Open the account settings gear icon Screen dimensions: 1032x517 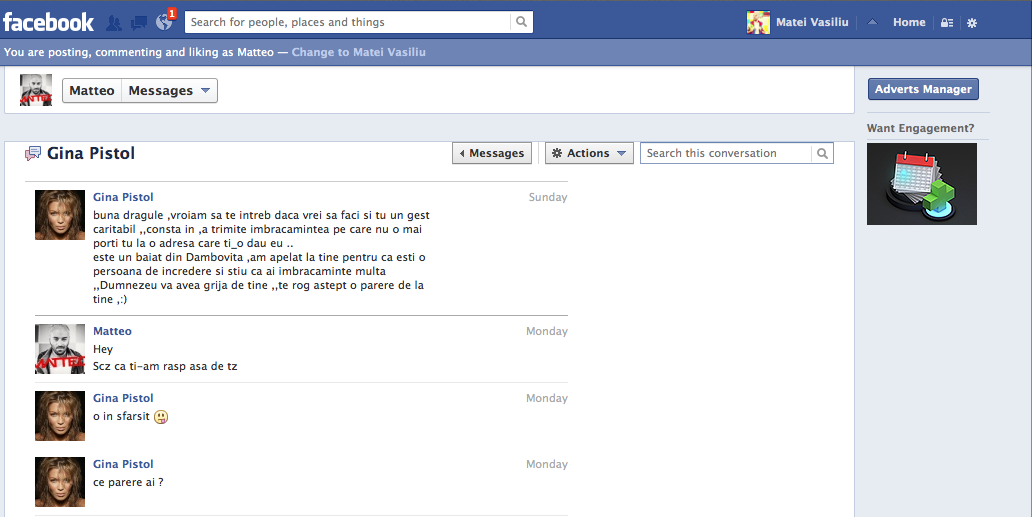972,22
